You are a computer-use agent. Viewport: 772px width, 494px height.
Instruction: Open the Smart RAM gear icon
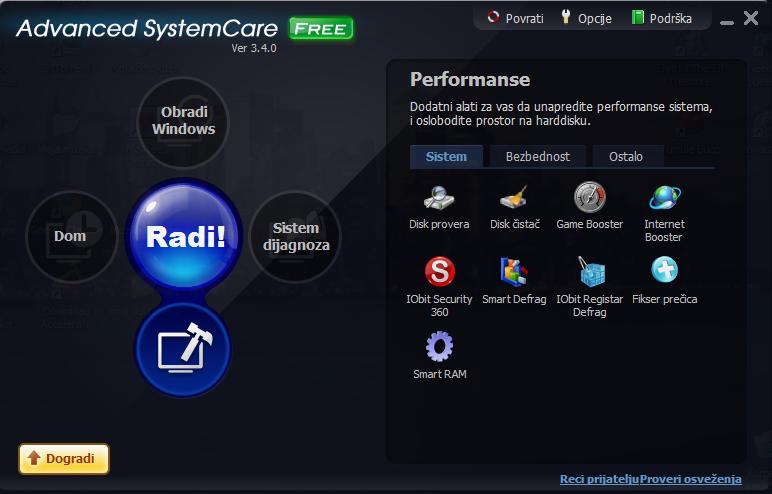439,346
